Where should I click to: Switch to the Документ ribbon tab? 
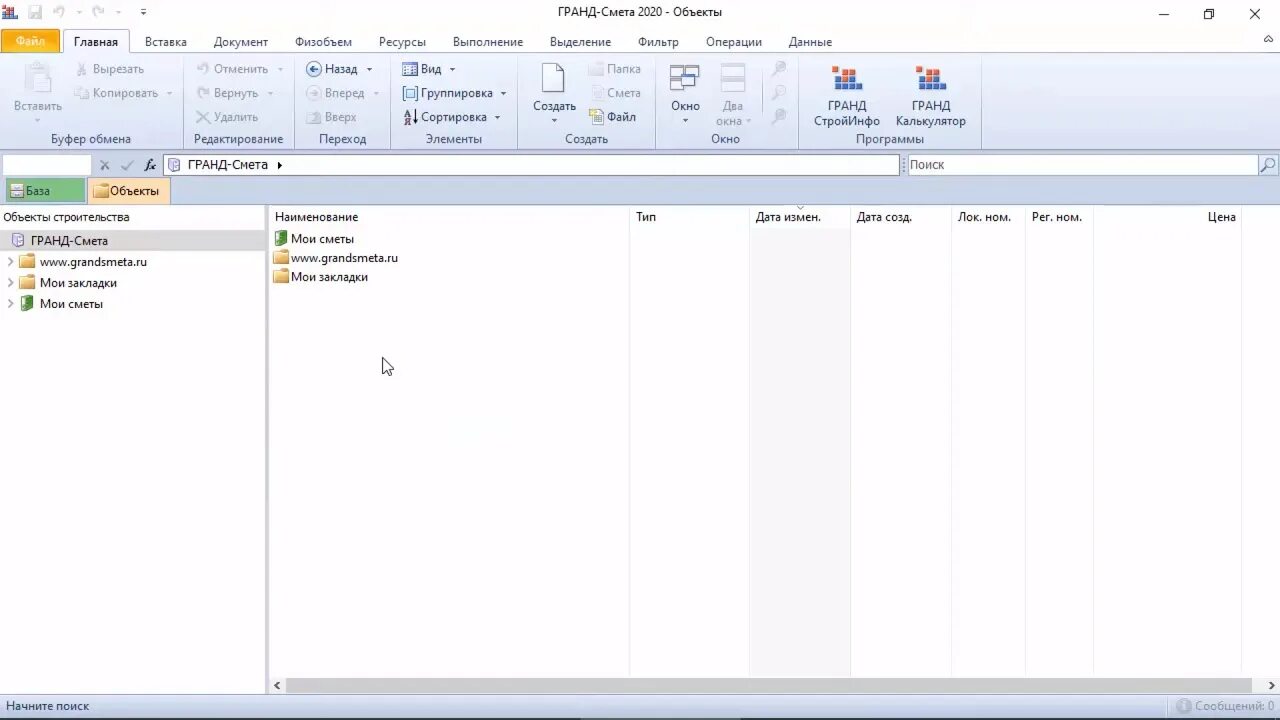pyautogui.click(x=241, y=42)
